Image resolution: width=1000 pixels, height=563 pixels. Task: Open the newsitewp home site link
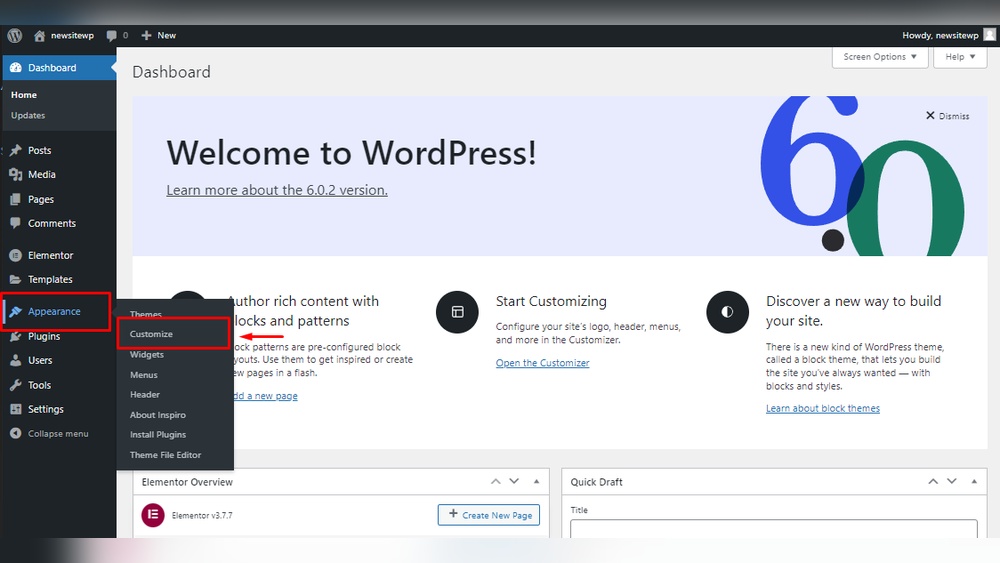click(x=64, y=36)
